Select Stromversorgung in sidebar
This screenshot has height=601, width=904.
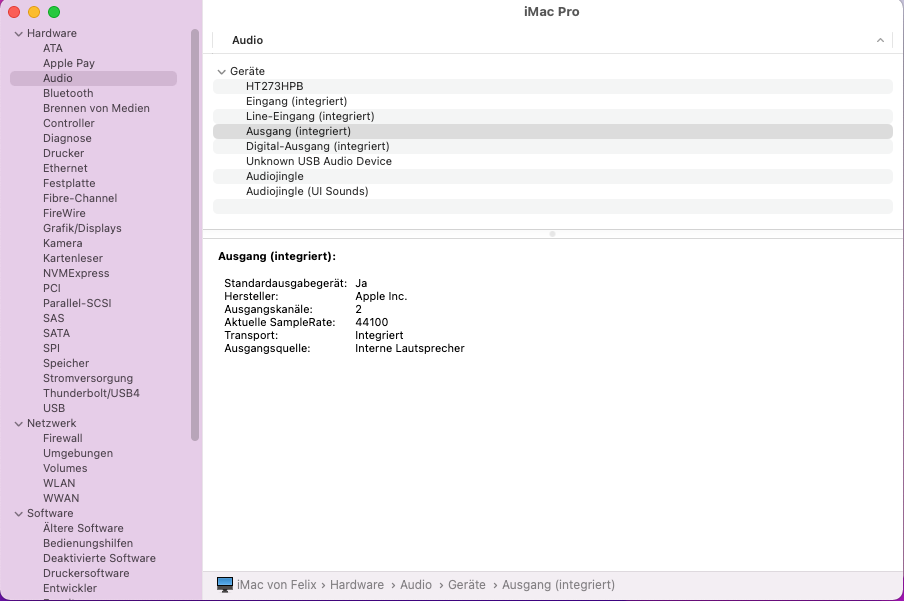point(88,378)
